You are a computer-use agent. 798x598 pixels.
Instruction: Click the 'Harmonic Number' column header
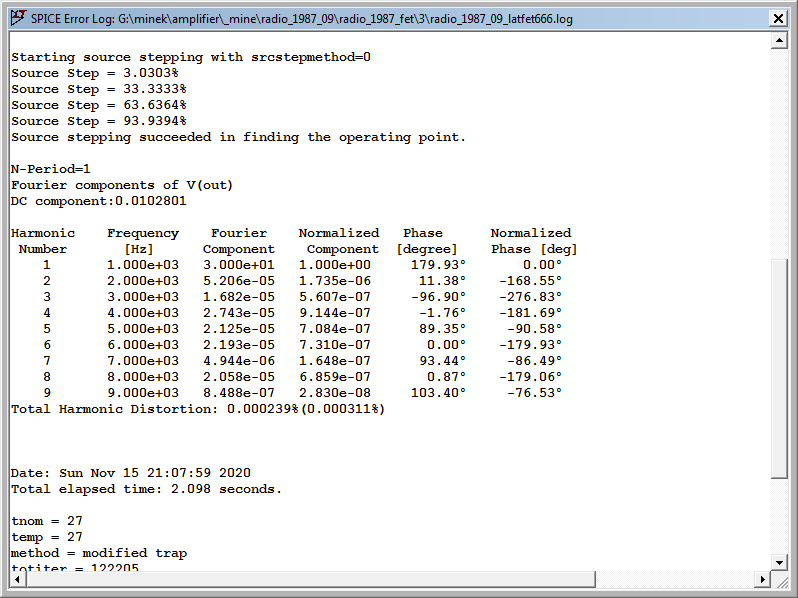pos(43,241)
